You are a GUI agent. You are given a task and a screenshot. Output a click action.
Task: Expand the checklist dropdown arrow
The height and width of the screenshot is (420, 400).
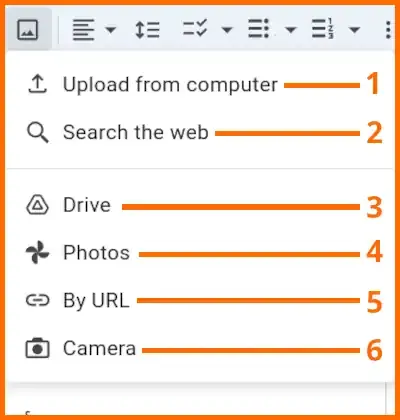pos(227,30)
